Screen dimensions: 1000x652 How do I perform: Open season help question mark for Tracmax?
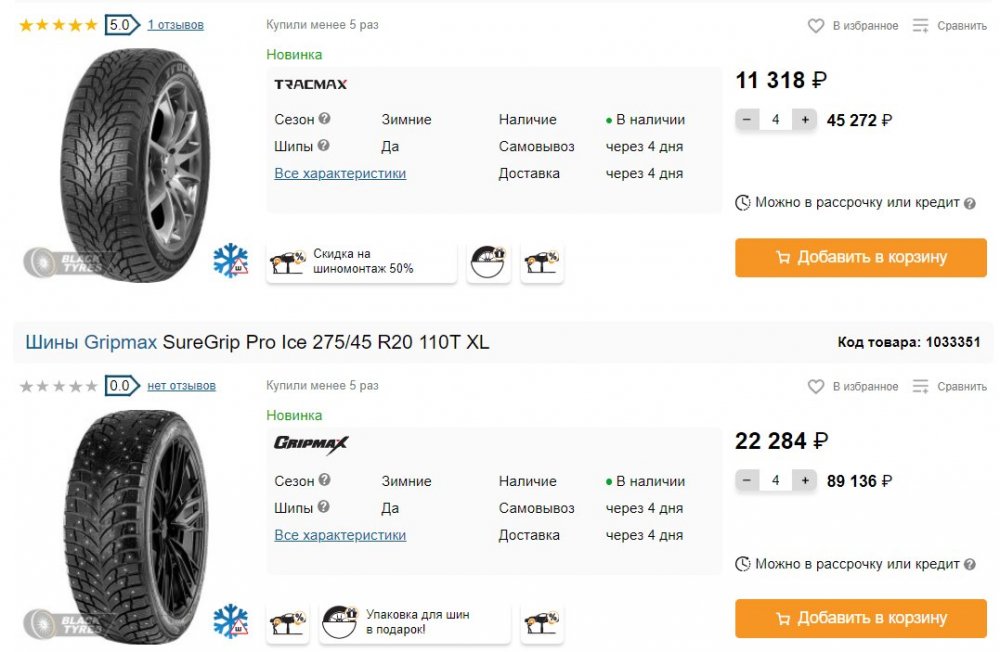tap(324, 119)
